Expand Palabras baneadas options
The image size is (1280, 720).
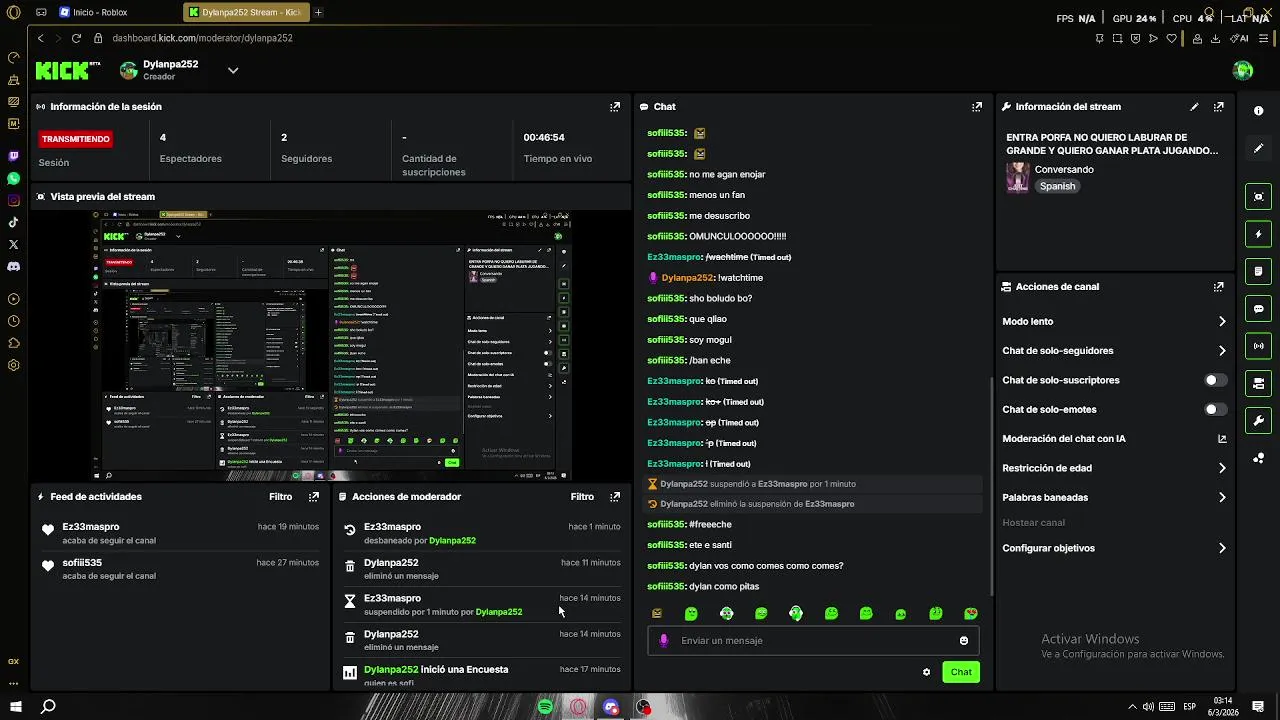coord(1222,497)
